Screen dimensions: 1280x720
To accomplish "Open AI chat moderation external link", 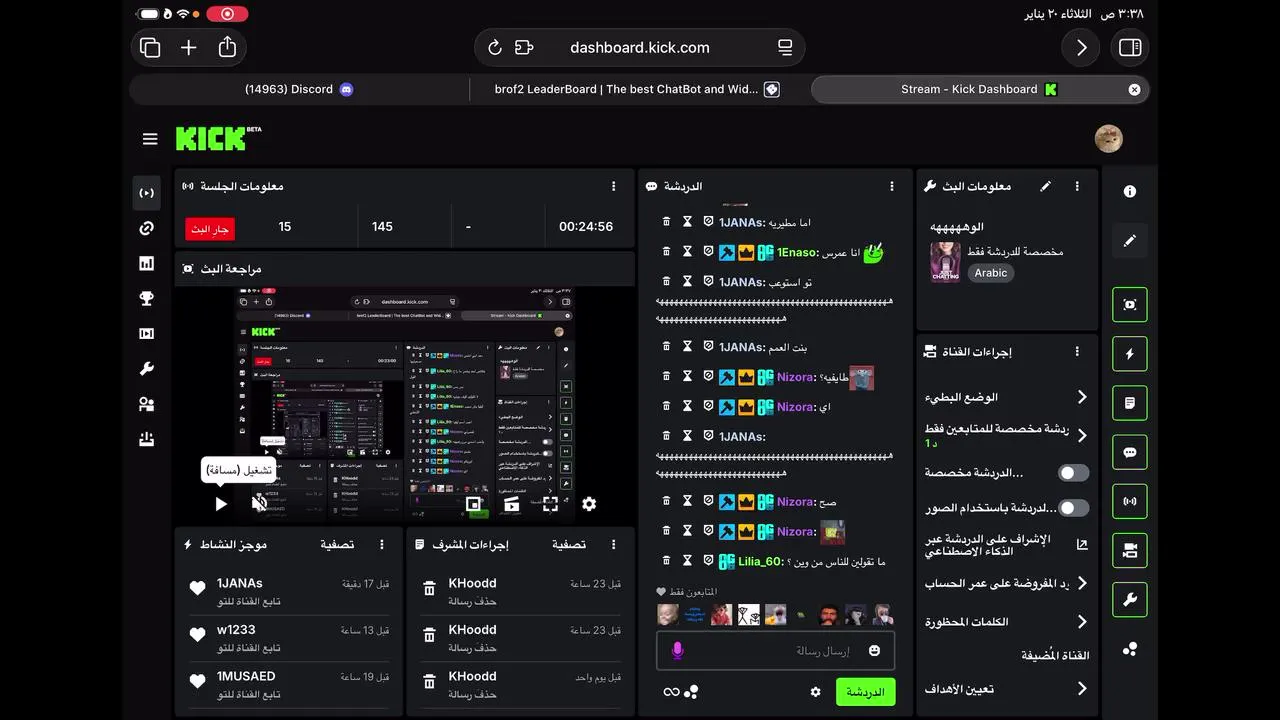I will [1082, 545].
